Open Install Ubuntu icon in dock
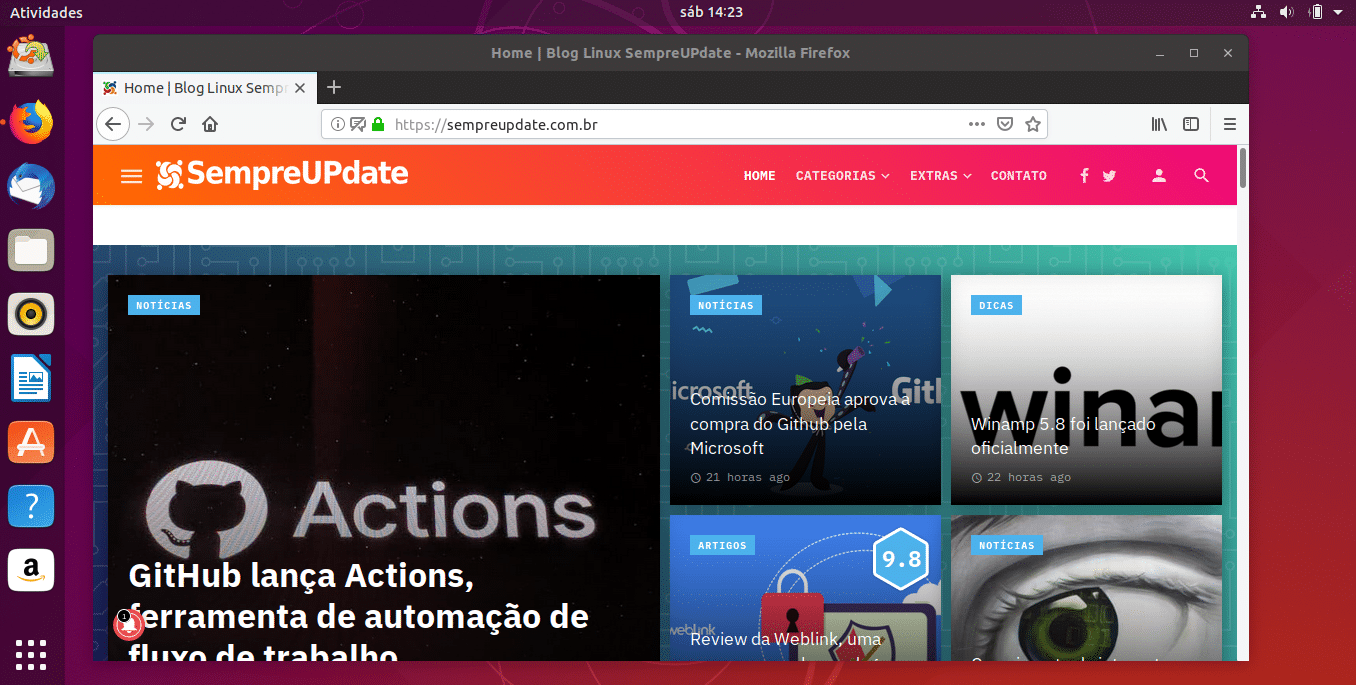 [x=31, y=56]
